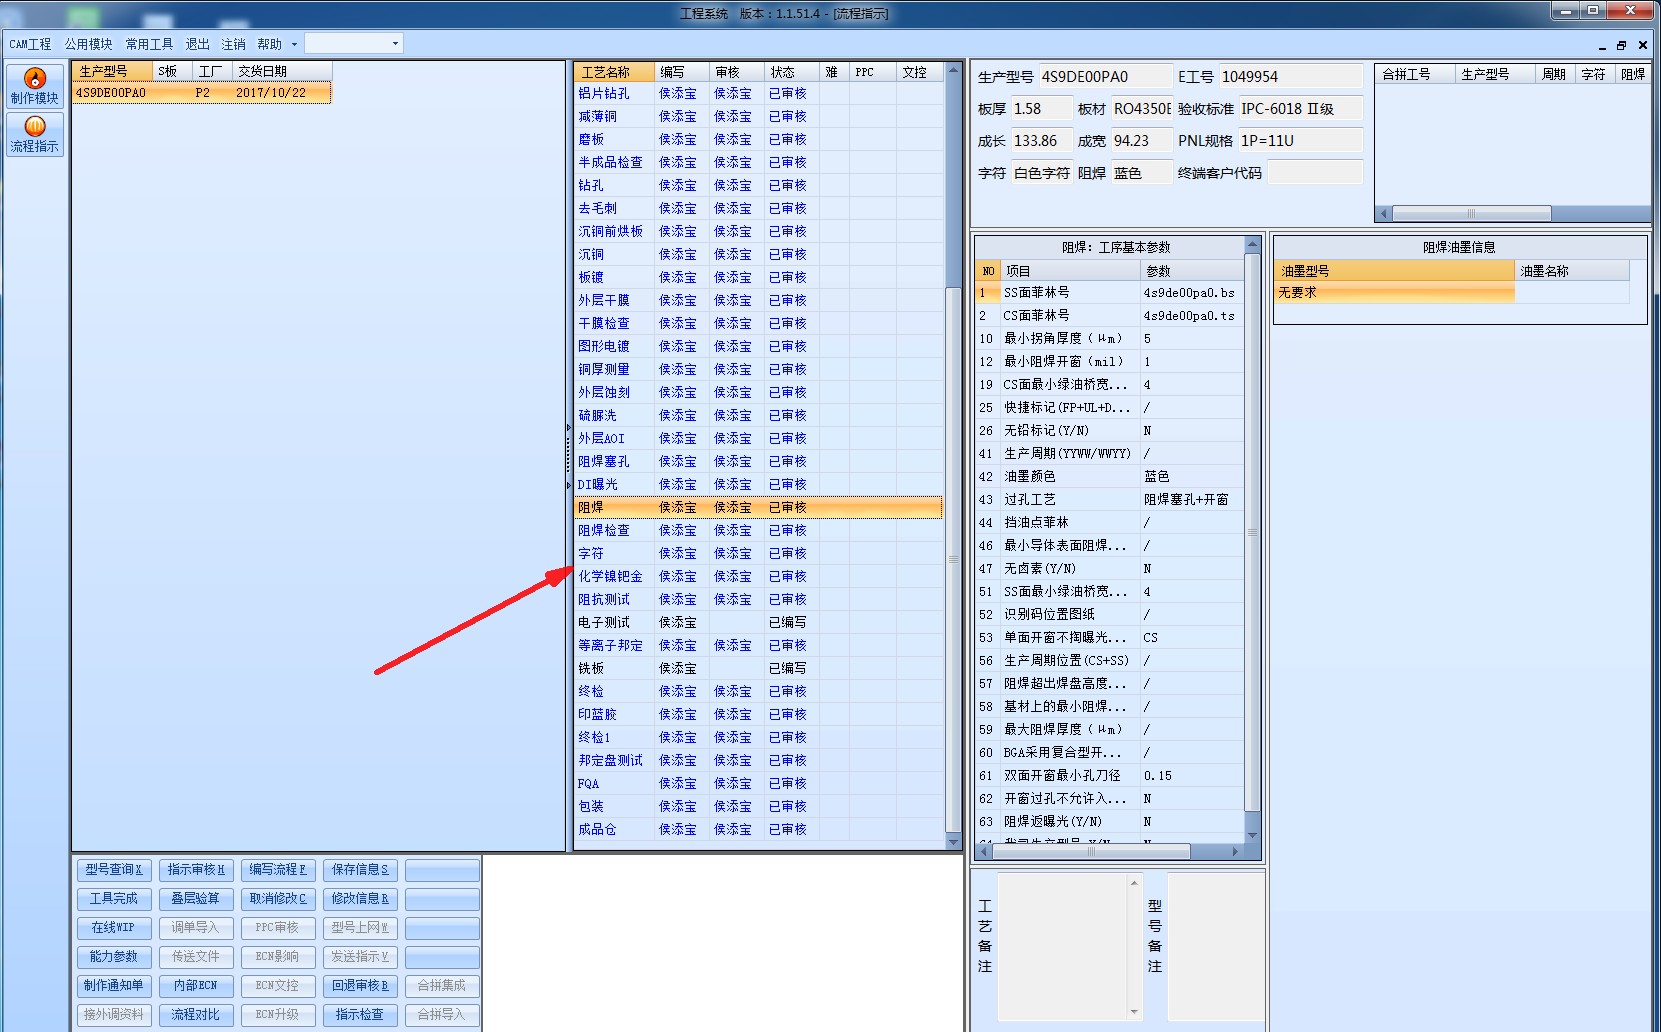Screen dimensions: 1661x1032
Task: Select the 4S9DE00PA0 row in model list
Action: point(202,93)
